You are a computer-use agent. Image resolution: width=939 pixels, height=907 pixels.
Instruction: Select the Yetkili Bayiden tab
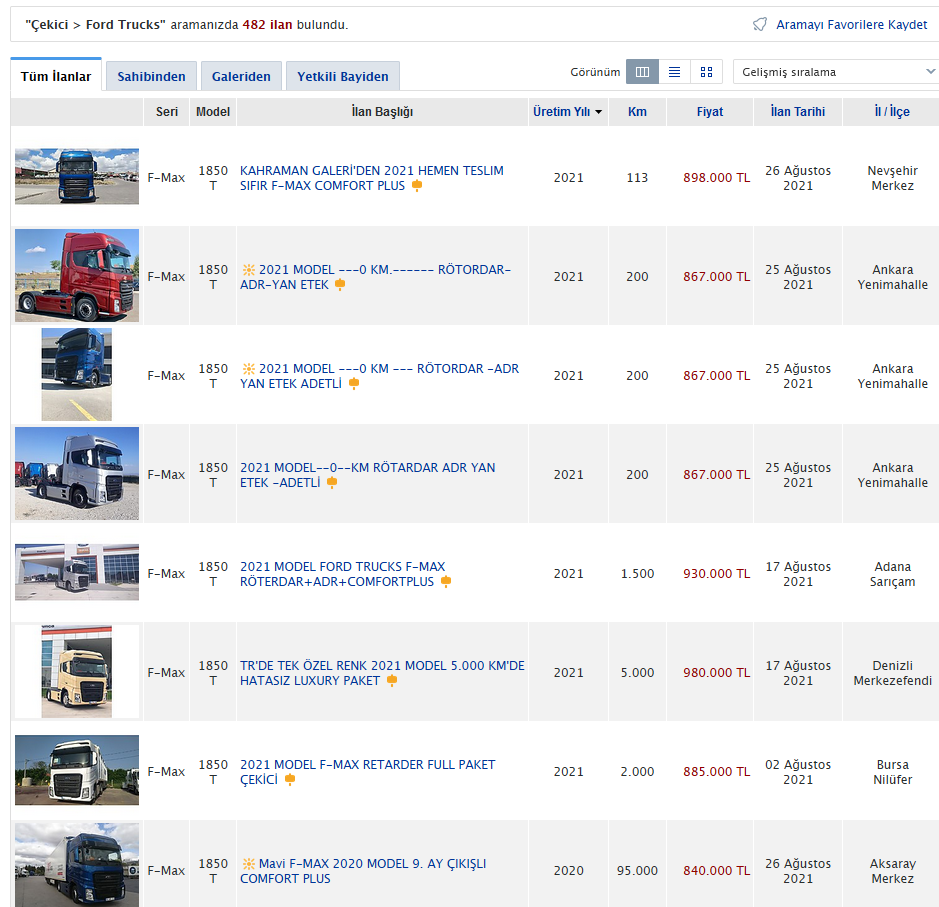(x=342, y=77)
